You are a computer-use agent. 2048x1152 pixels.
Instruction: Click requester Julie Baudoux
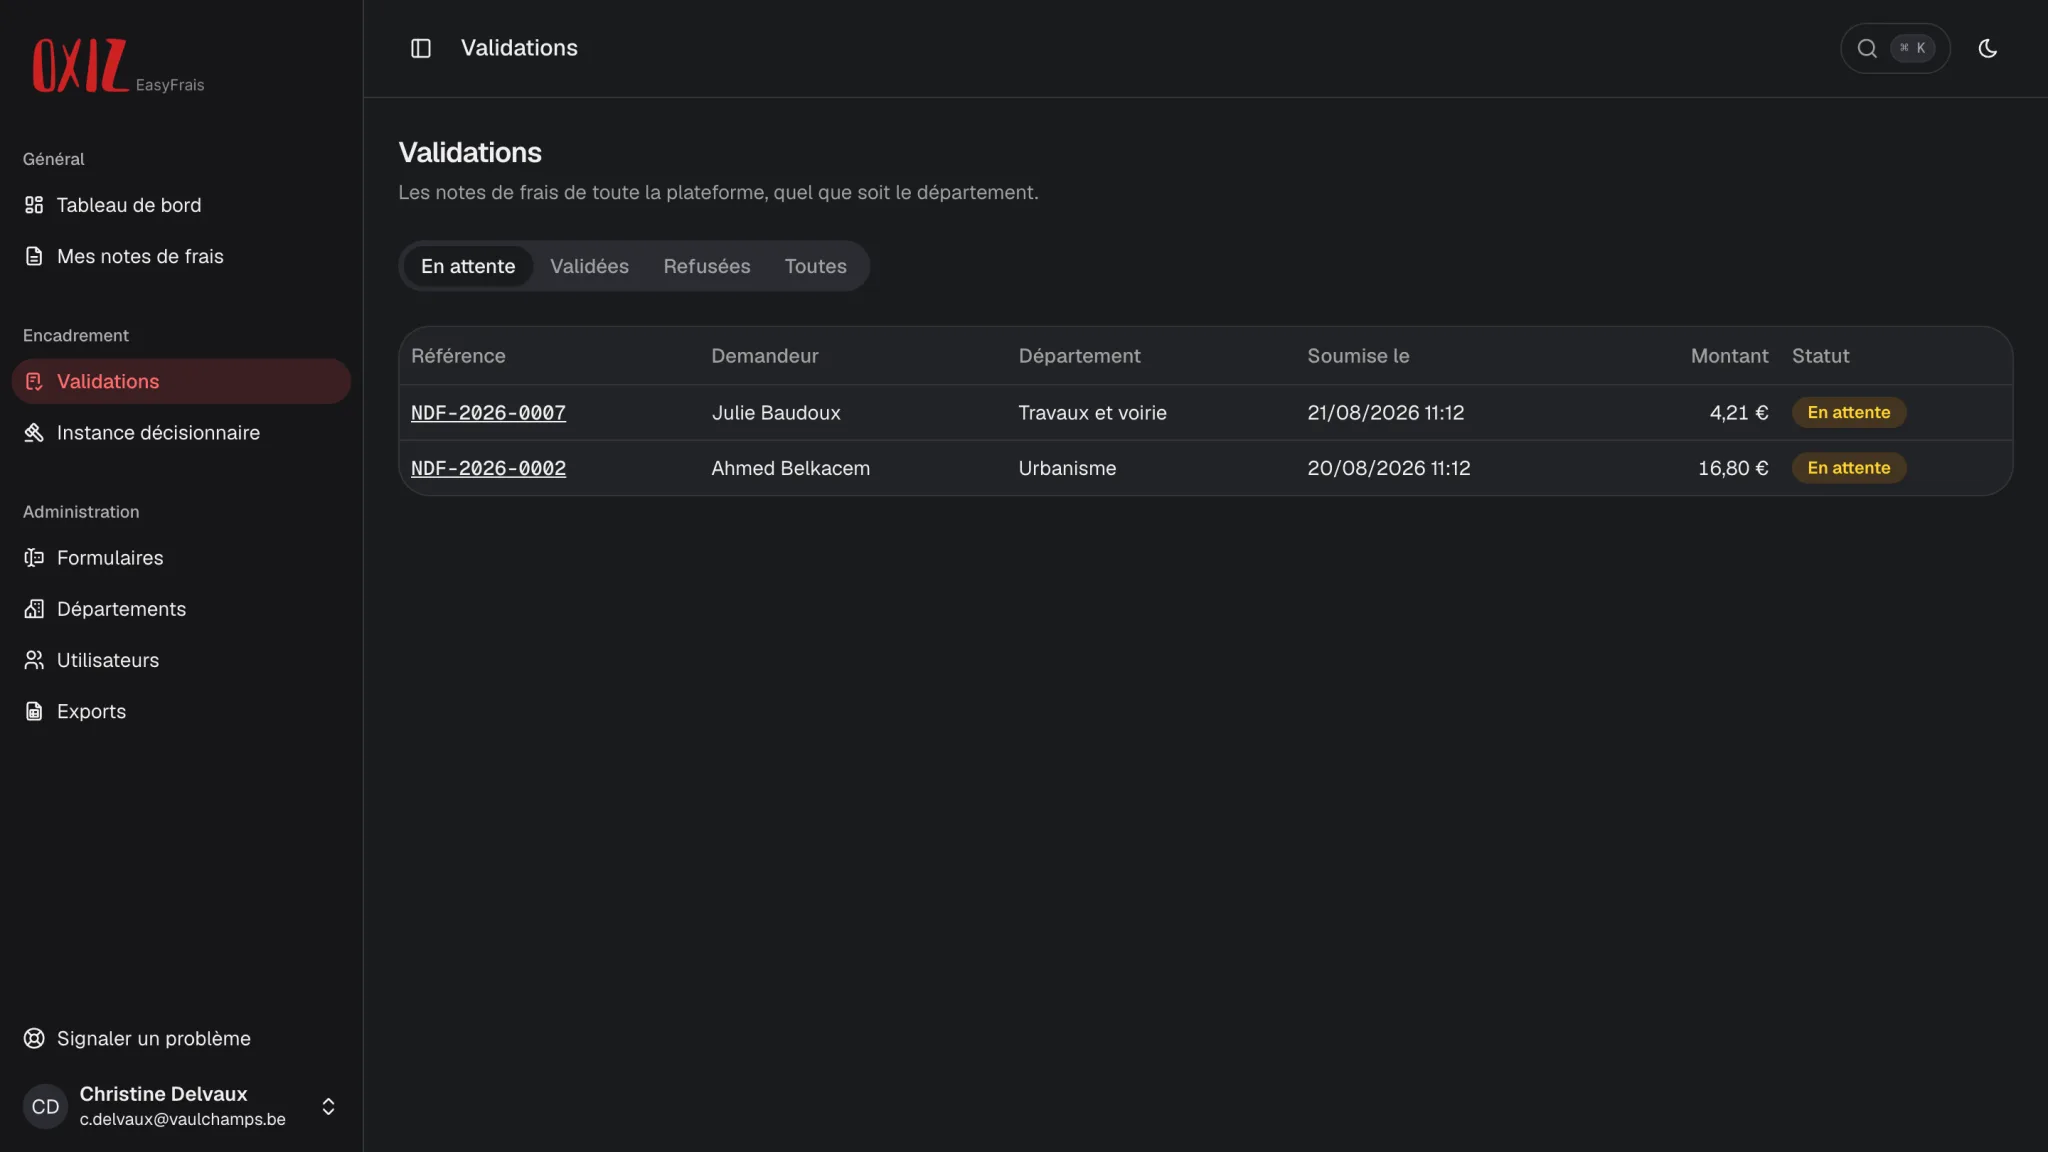[776, 412]
